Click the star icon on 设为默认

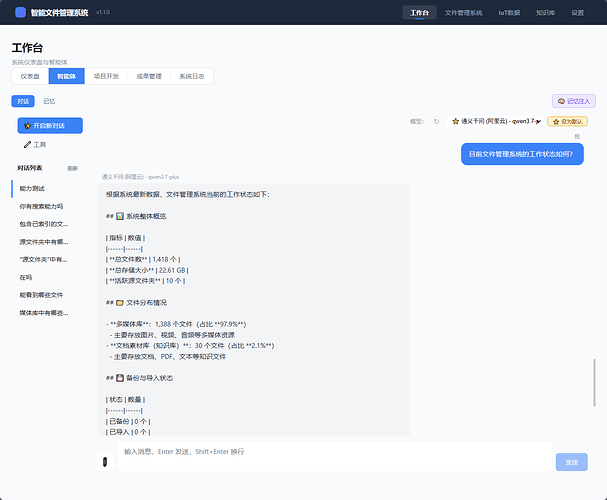pos(556,122)
